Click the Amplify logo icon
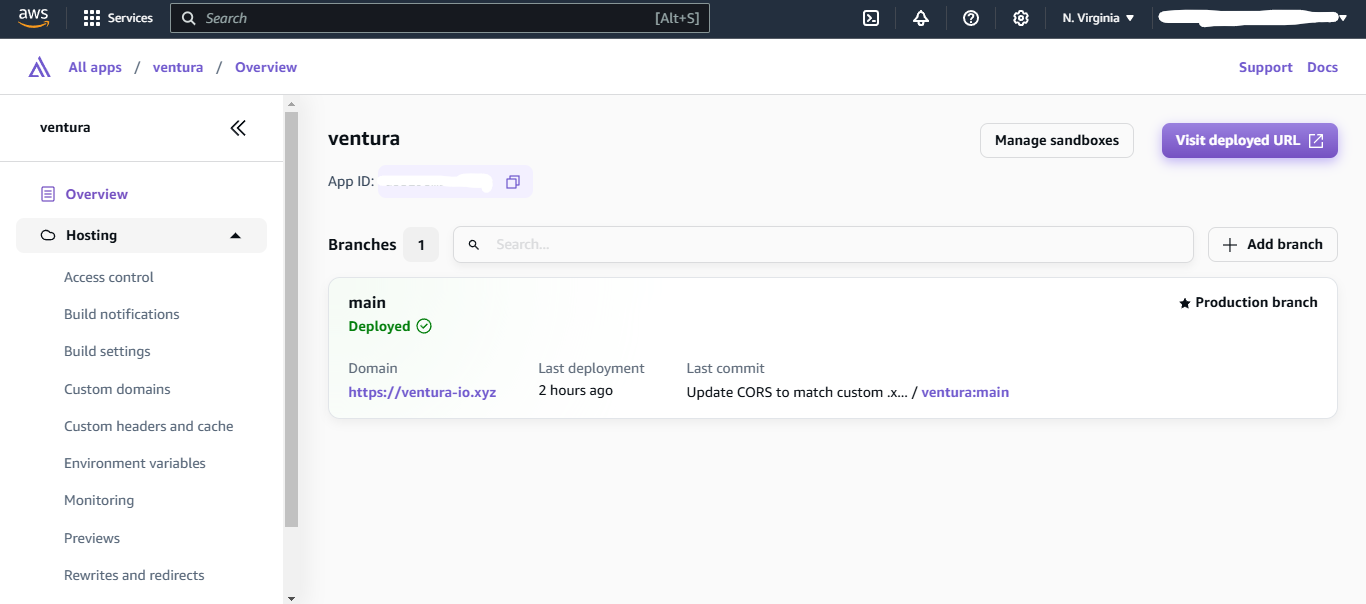 (39, 67)
